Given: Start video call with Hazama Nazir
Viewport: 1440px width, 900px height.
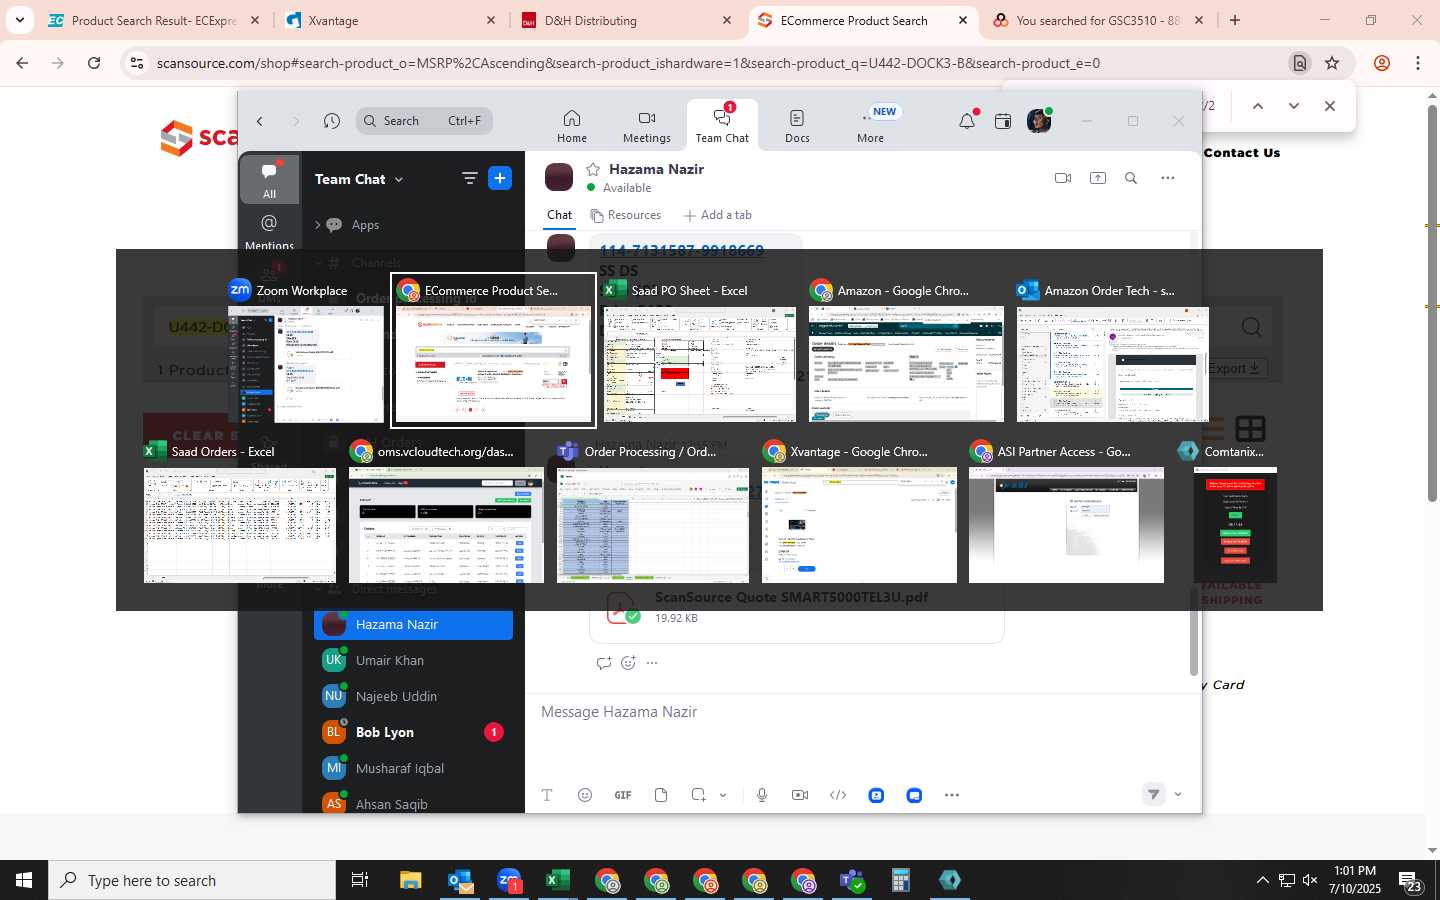Looking at the screenshot, I should coord(1063,178).
